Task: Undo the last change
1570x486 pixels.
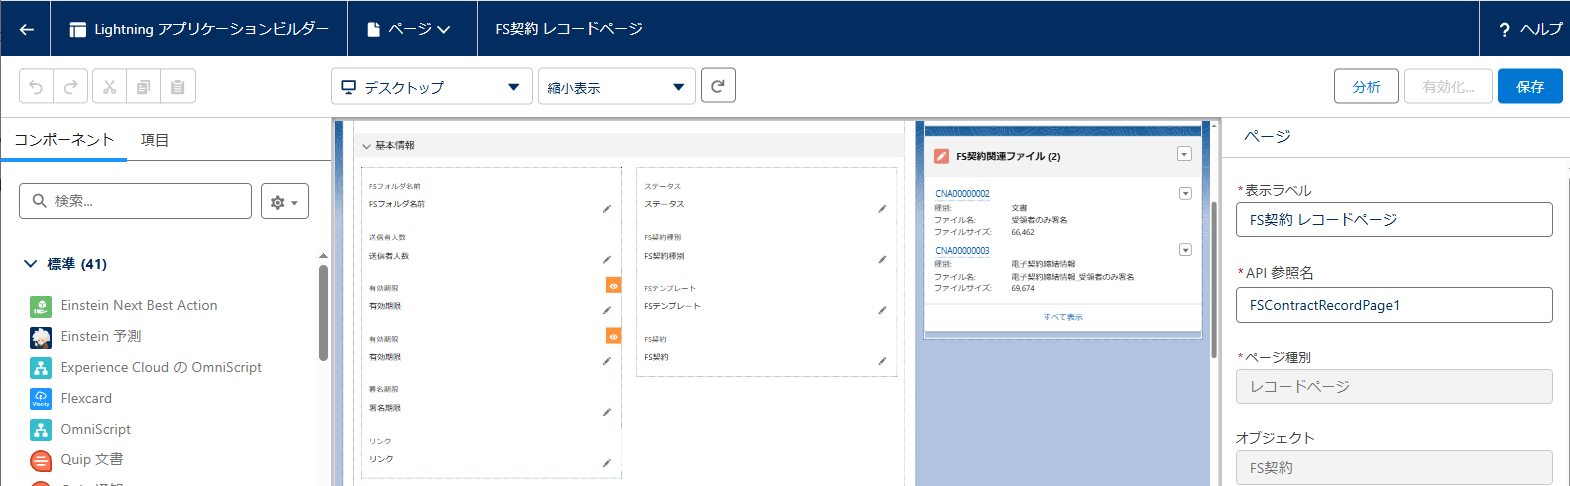Action: tap(36, 87)
